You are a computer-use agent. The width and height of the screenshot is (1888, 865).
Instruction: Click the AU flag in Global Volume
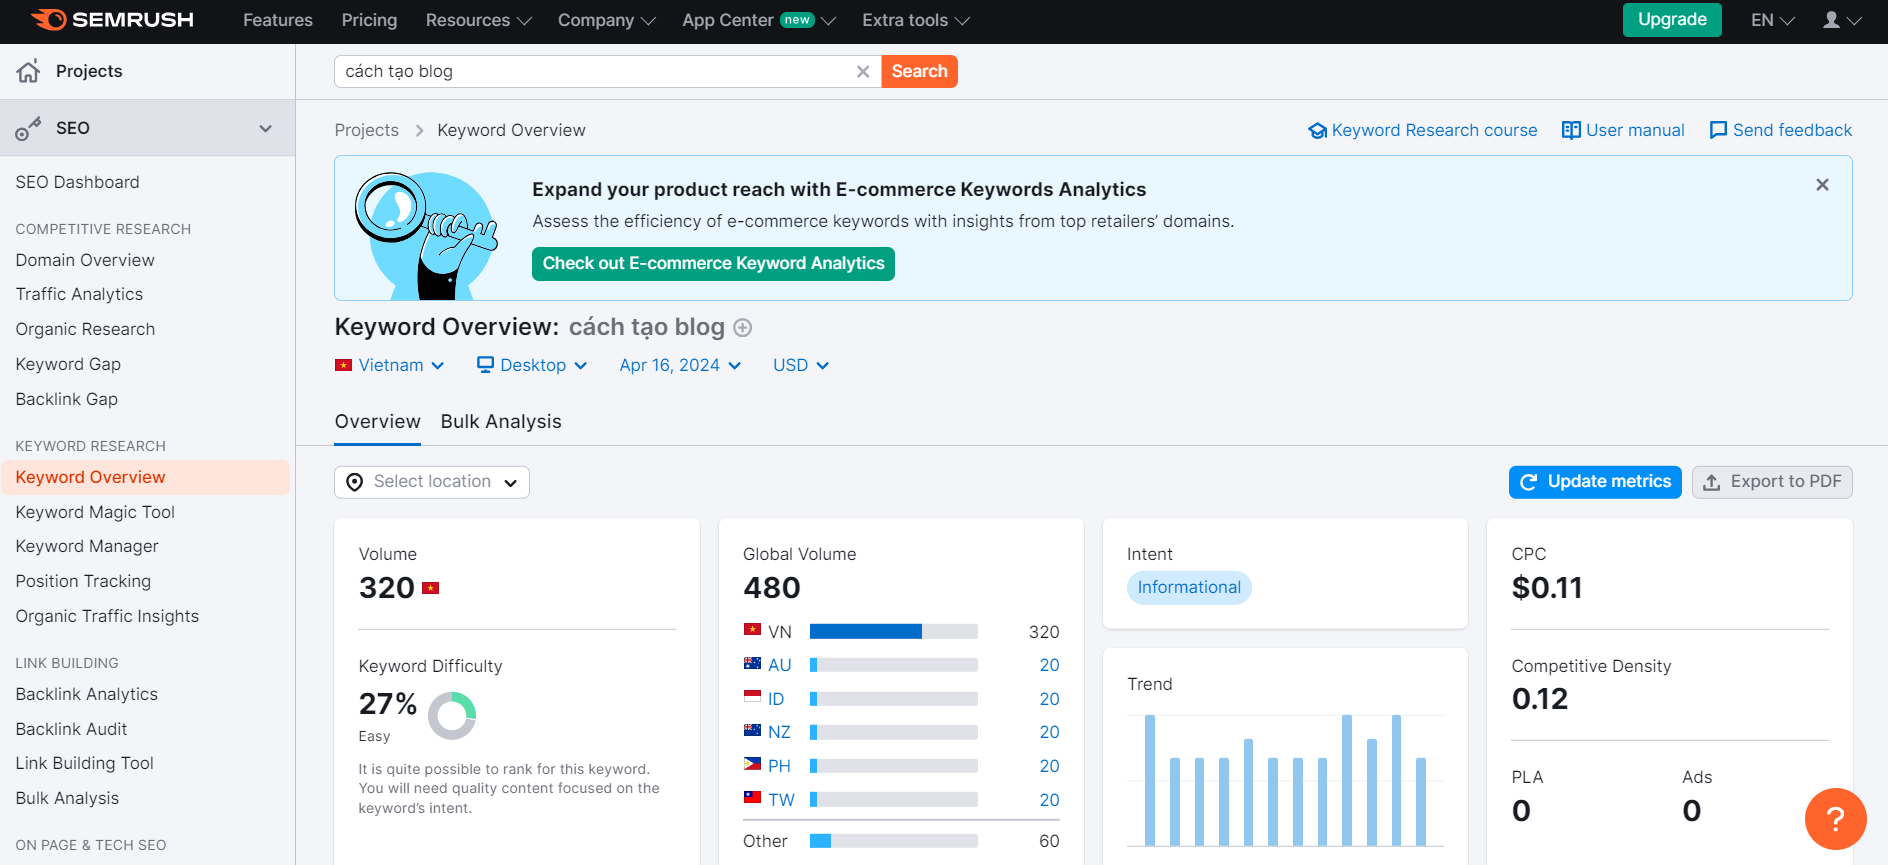[x=752, y=663]
